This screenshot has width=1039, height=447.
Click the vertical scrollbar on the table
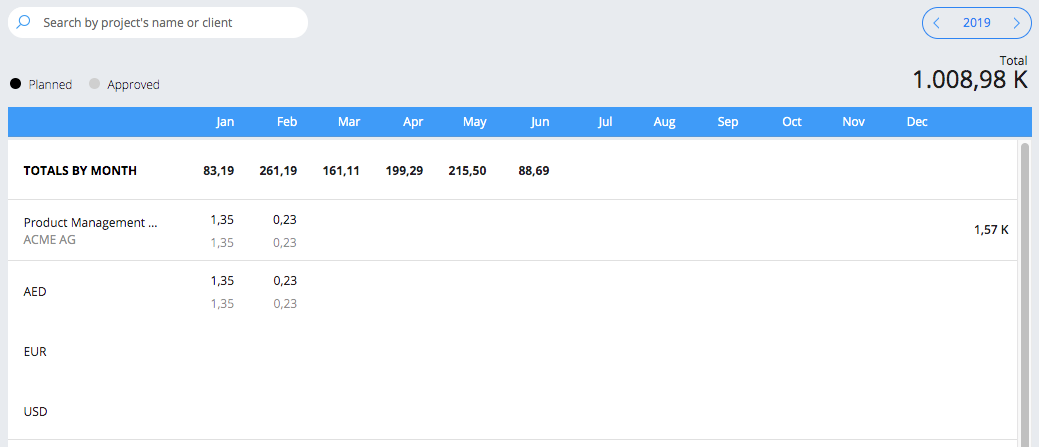click(1025, 291)
